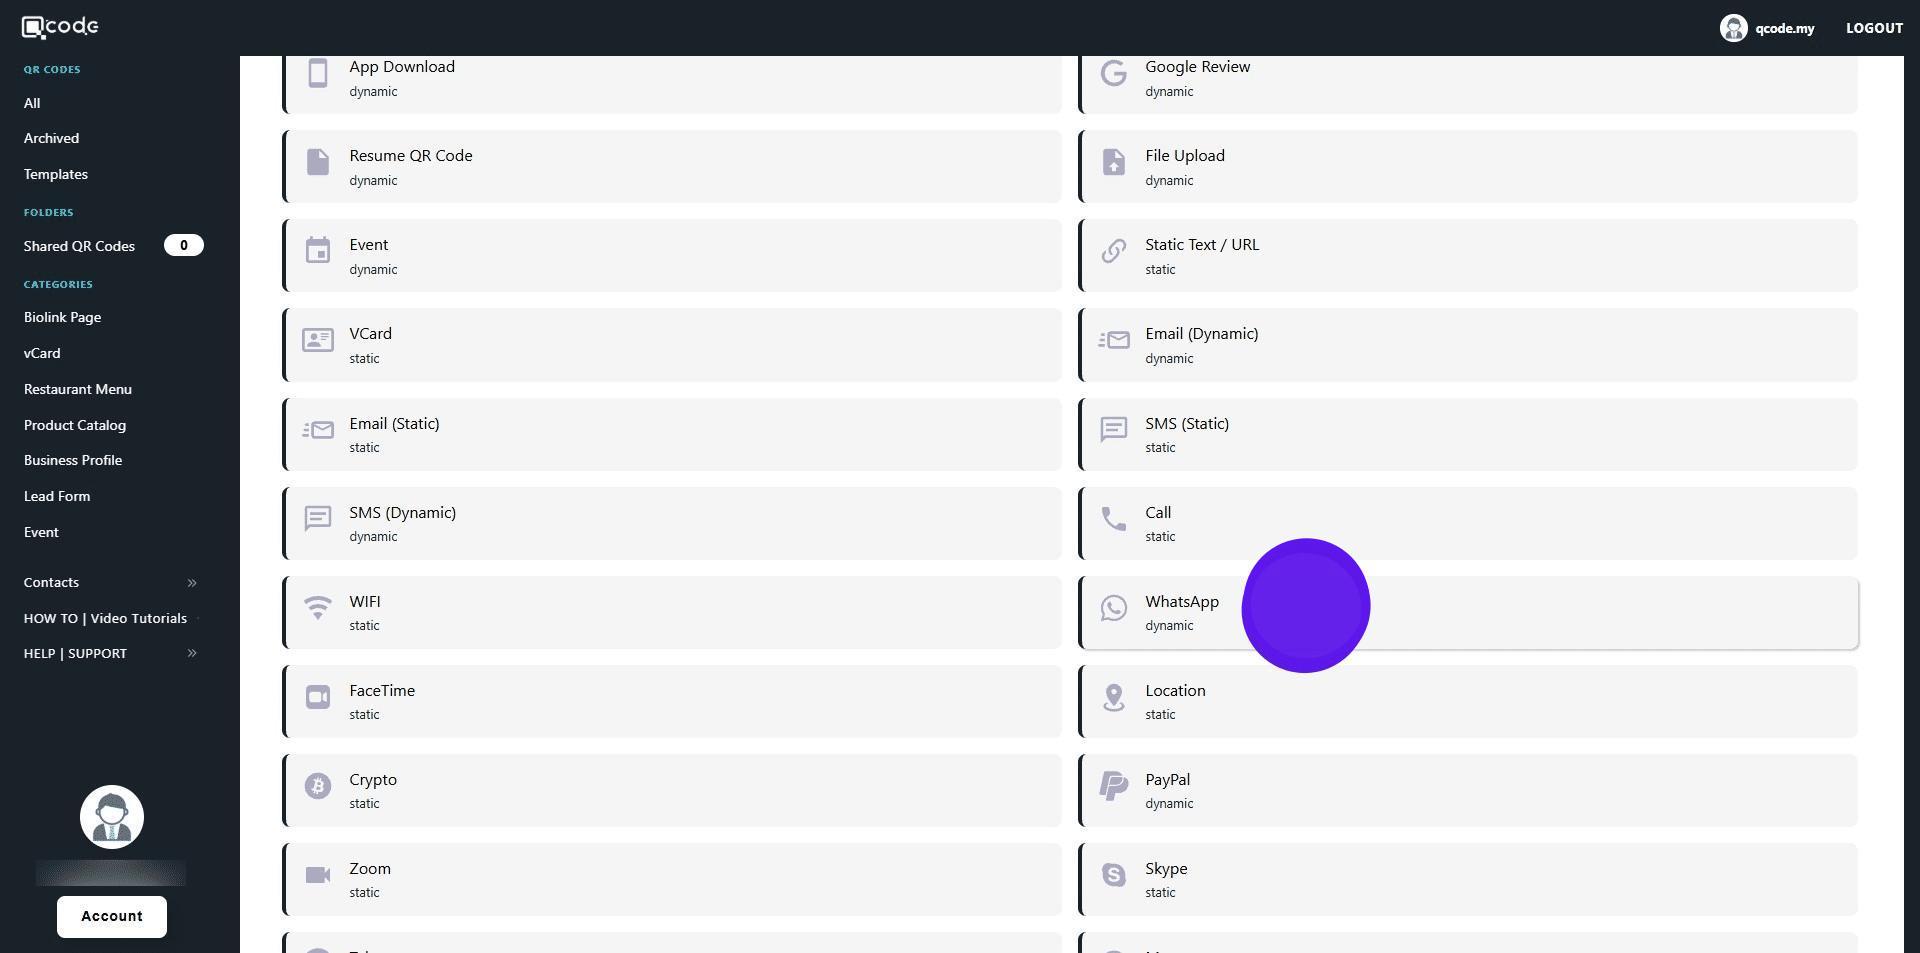The height and width of the screenshot is (953, 1920).
Task: Click the FaceTime video icon
Action: pyautogui.click(x=318, y=696)
